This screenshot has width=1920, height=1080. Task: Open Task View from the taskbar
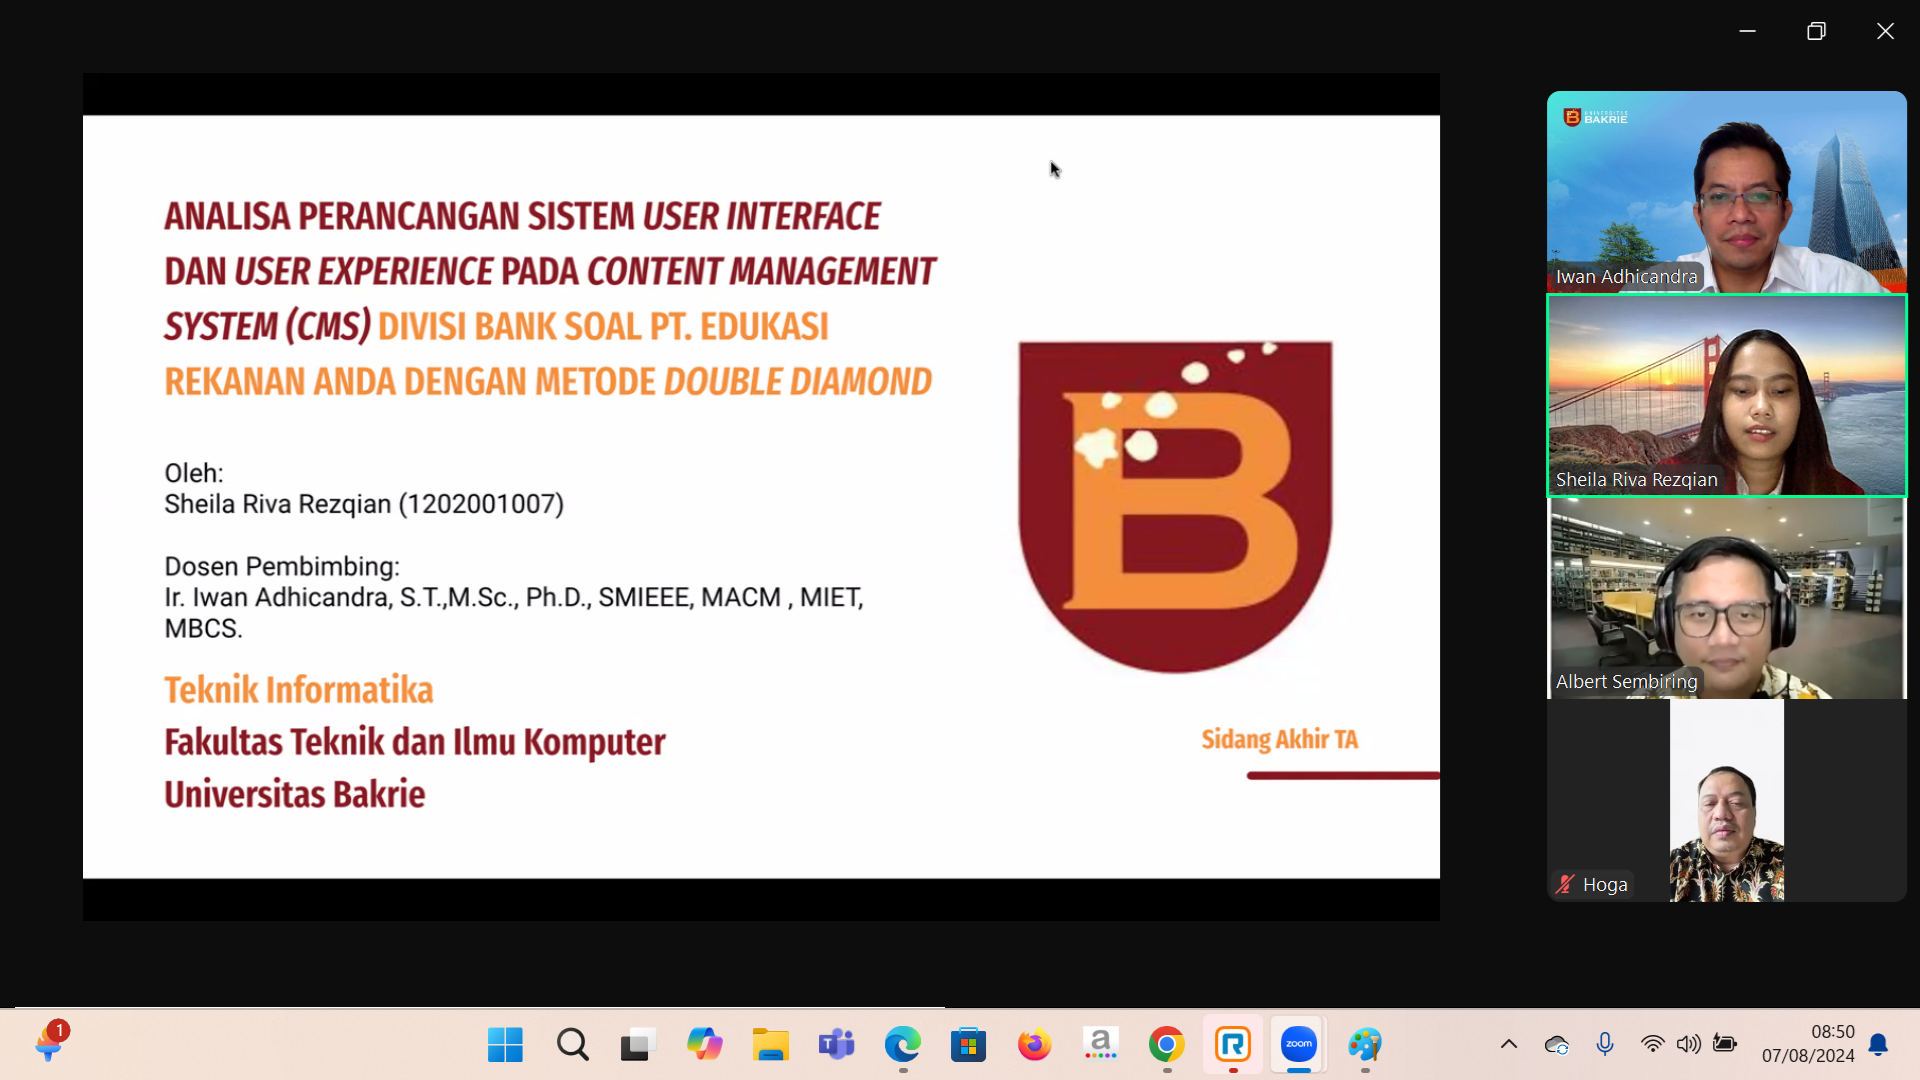pos(638,1045)
